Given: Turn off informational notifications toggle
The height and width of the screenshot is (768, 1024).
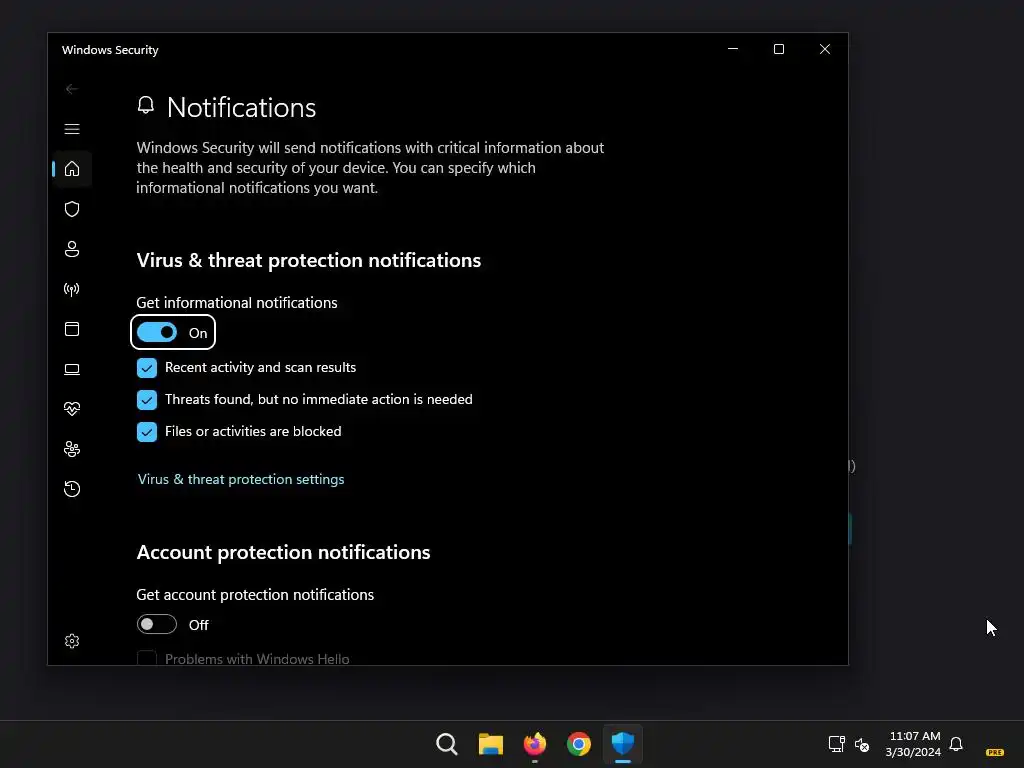Looking at the screenshot, I should pos(157,332).
